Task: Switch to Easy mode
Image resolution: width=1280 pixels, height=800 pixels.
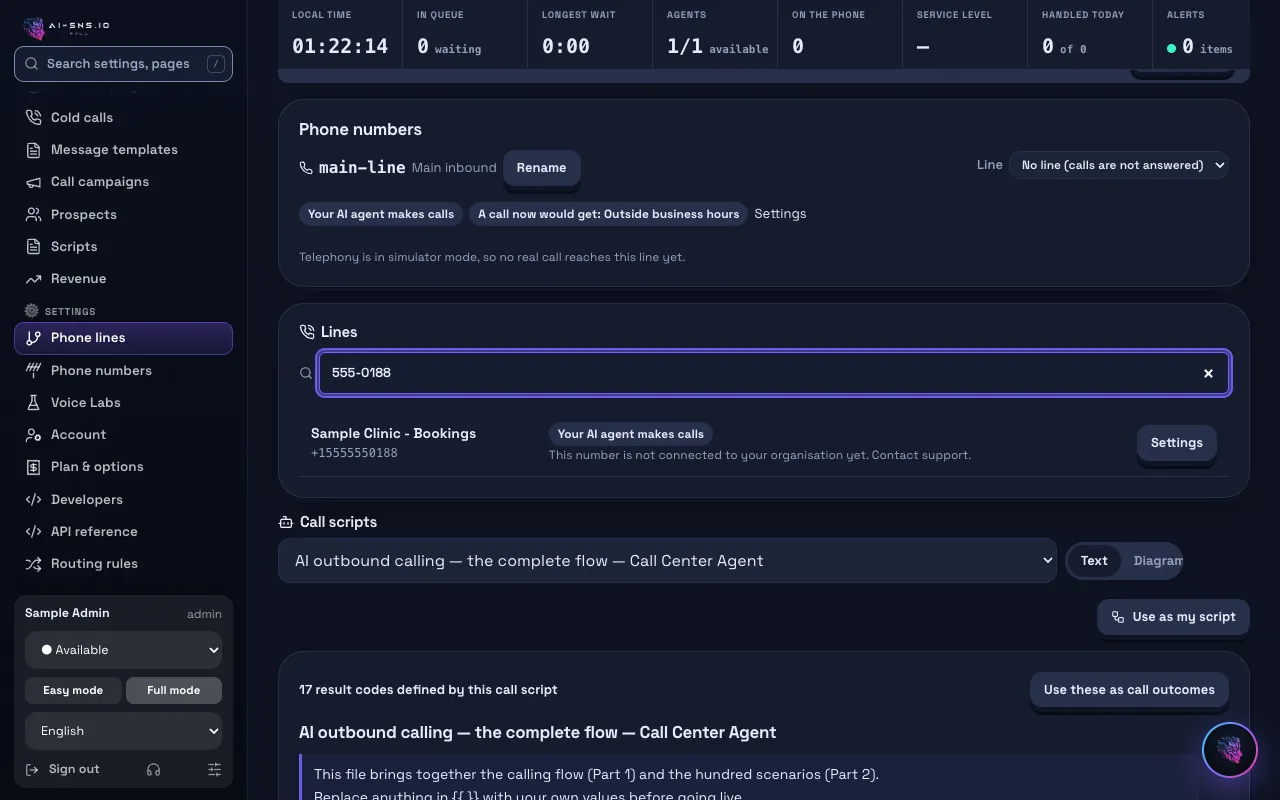Action: [72, 690]
